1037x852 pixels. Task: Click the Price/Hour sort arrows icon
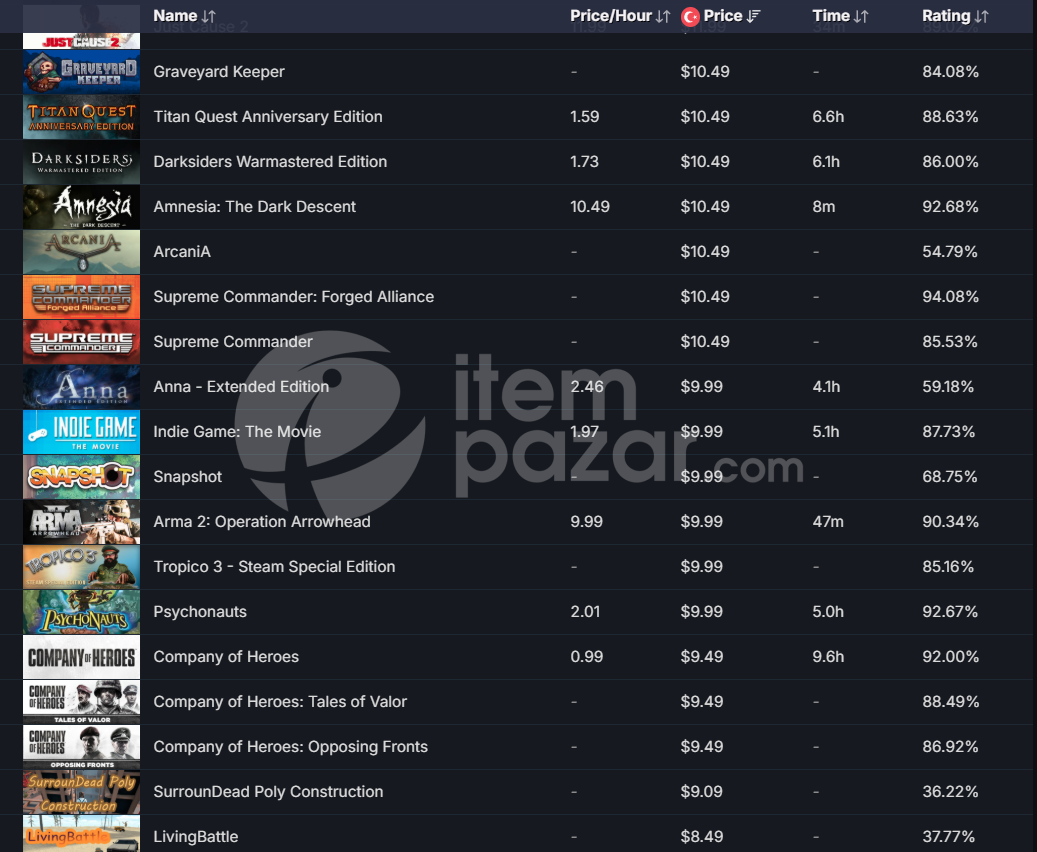click(663, 17)
